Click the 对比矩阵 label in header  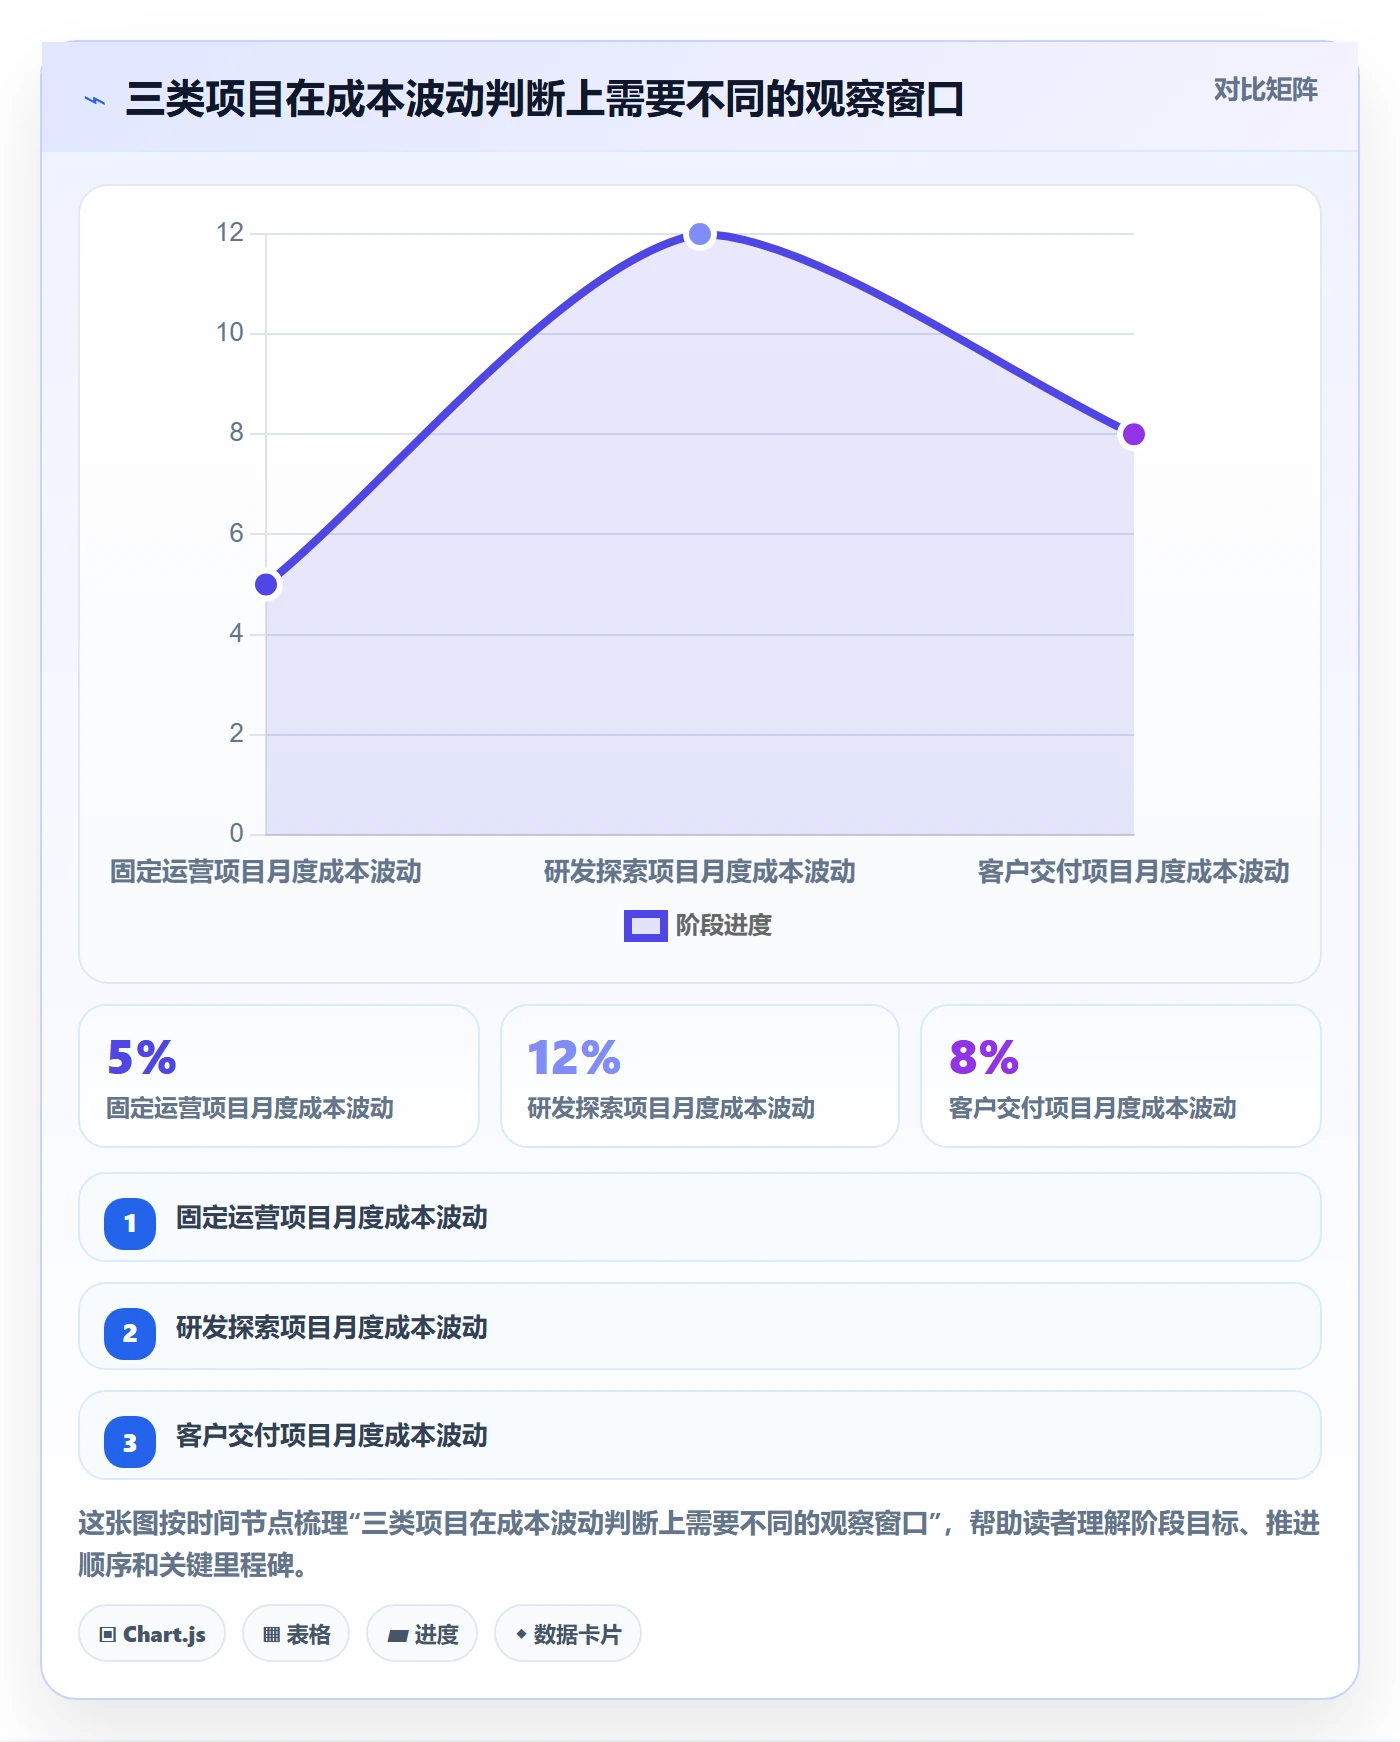(x=1265, y=90)
